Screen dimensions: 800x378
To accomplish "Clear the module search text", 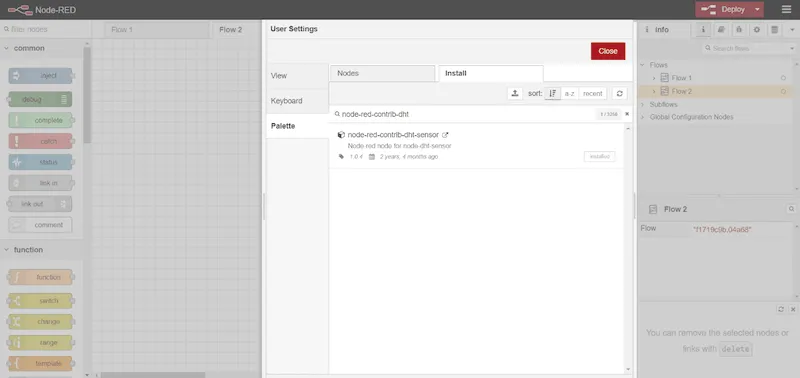I will point(627,114).
